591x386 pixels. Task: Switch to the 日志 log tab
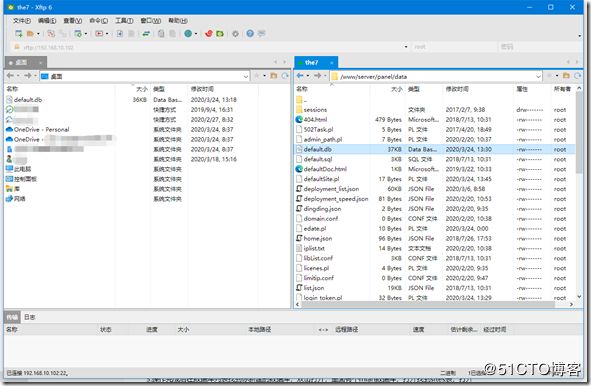pyautogui.click(x=30, y=317)
